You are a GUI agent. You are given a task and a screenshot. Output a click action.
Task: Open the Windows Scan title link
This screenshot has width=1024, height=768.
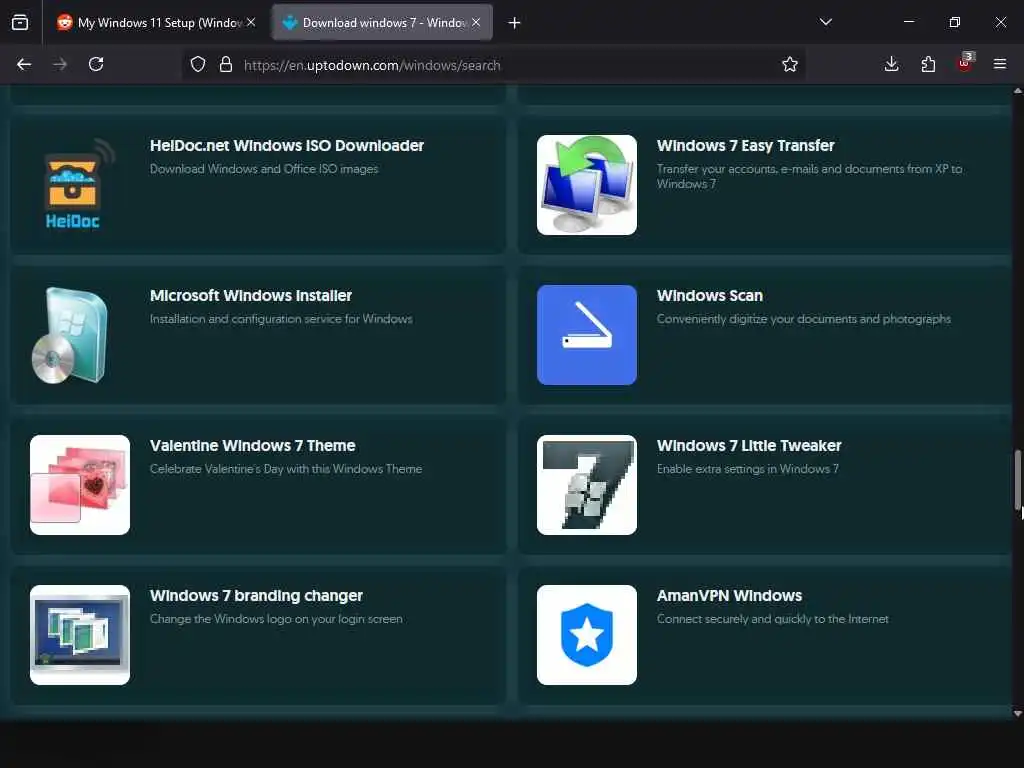(x=709, y=296)
